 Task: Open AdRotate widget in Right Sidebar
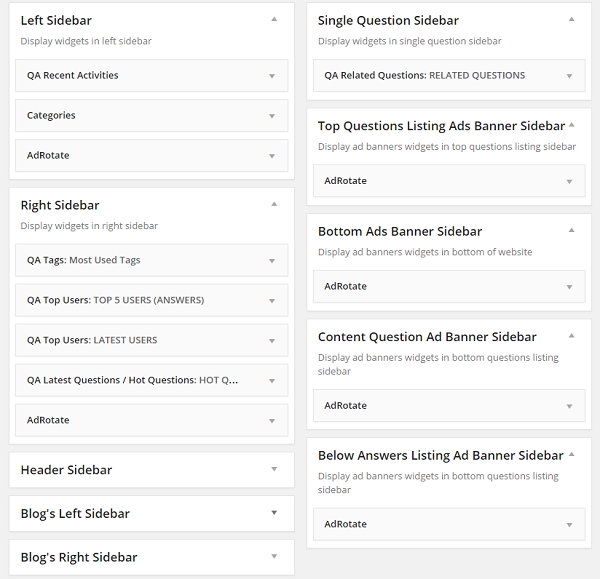(271, 421)
